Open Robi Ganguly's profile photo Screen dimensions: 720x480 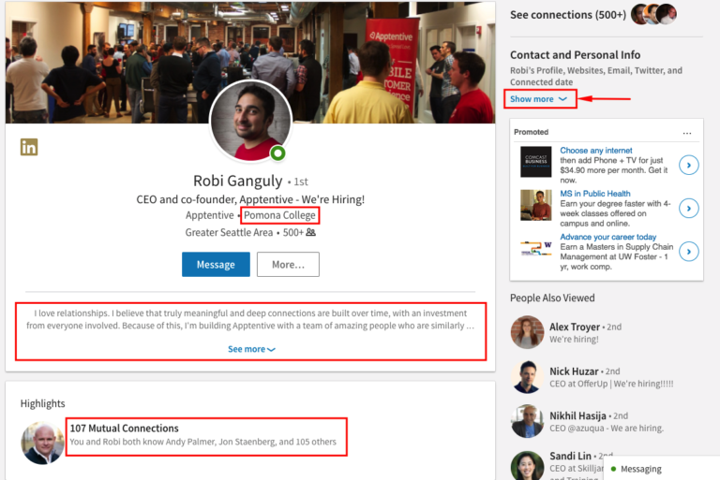click(x=250, y=121)
